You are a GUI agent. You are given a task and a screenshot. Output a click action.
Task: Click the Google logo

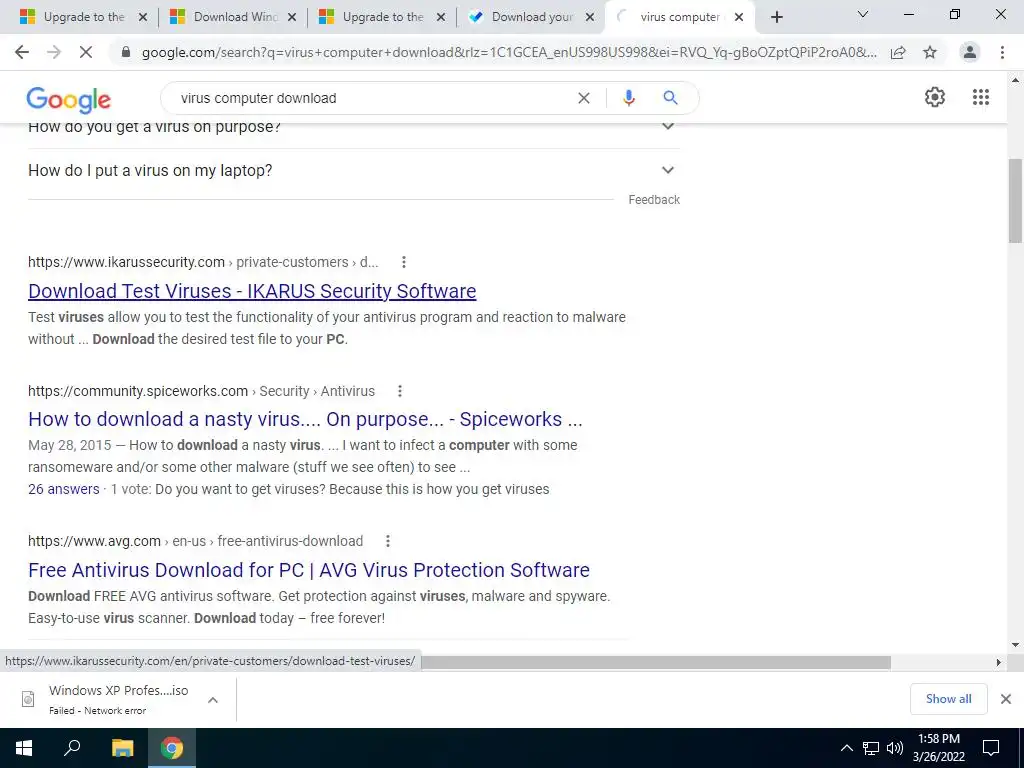(x=69, y=100)
